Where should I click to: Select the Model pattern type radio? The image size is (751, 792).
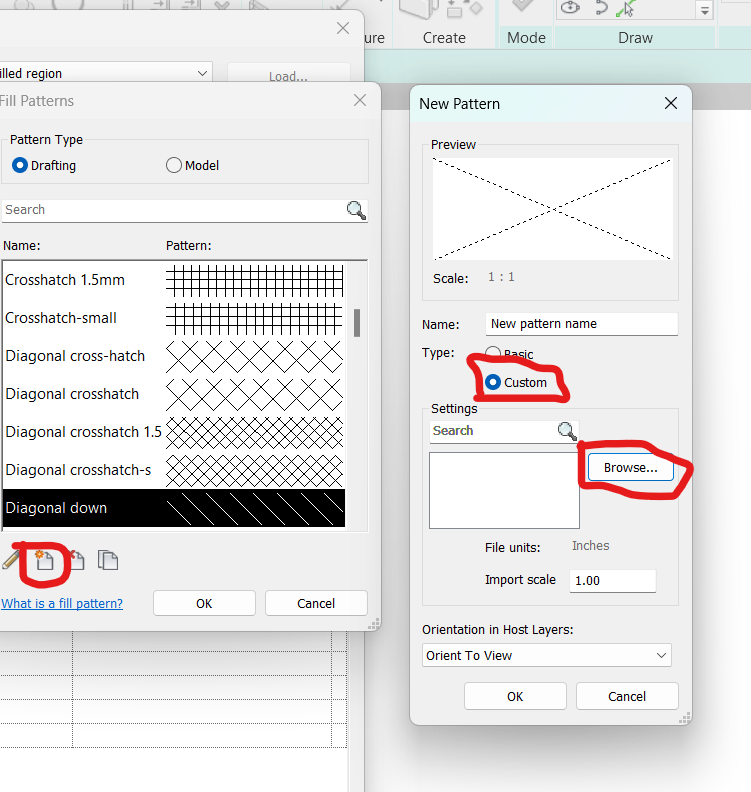[173, 165]
